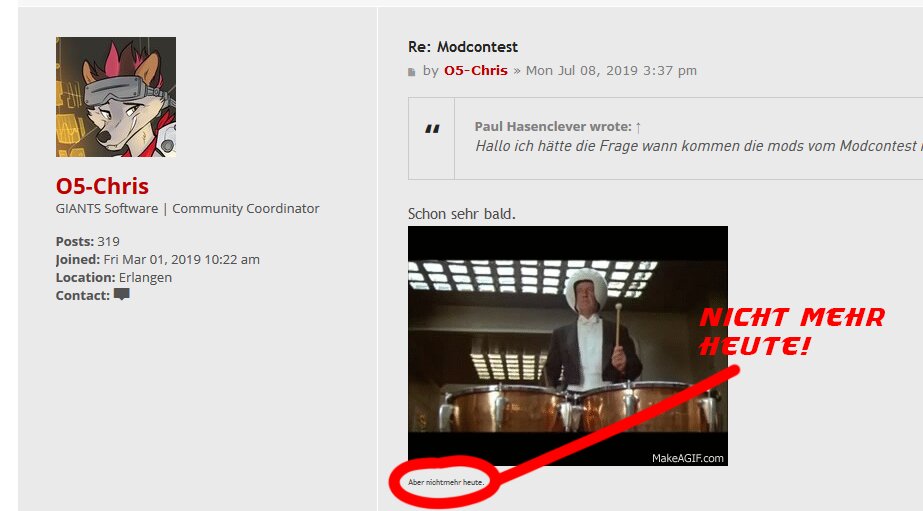
Task: Click the drummer GIF image in the post
Action: point(567,346)
